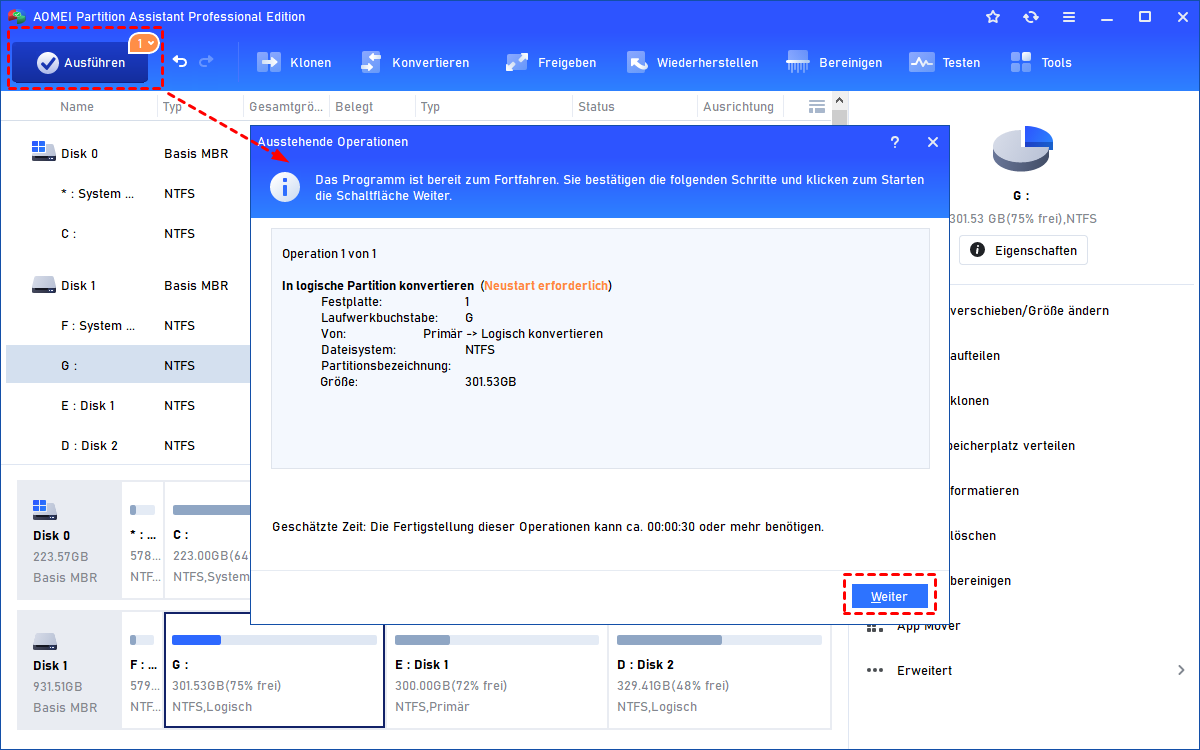
Task: Open the Tools toolbar menu
Action: (1041, 62)
